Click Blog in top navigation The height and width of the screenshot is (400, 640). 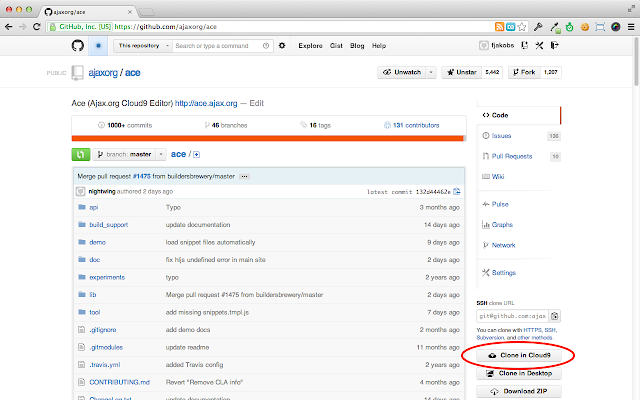point(357,46)
